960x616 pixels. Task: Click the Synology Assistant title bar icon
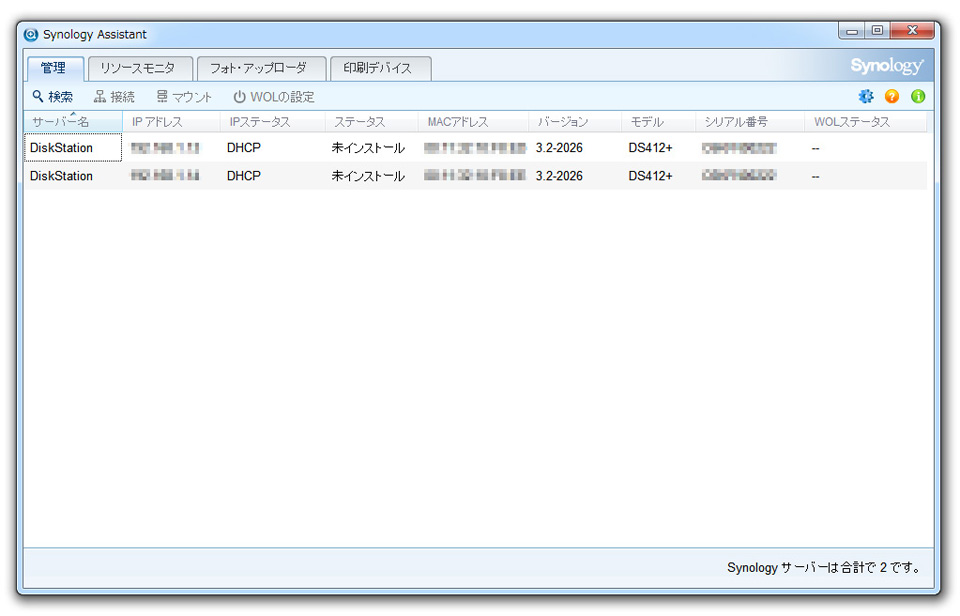click(31, 34)
